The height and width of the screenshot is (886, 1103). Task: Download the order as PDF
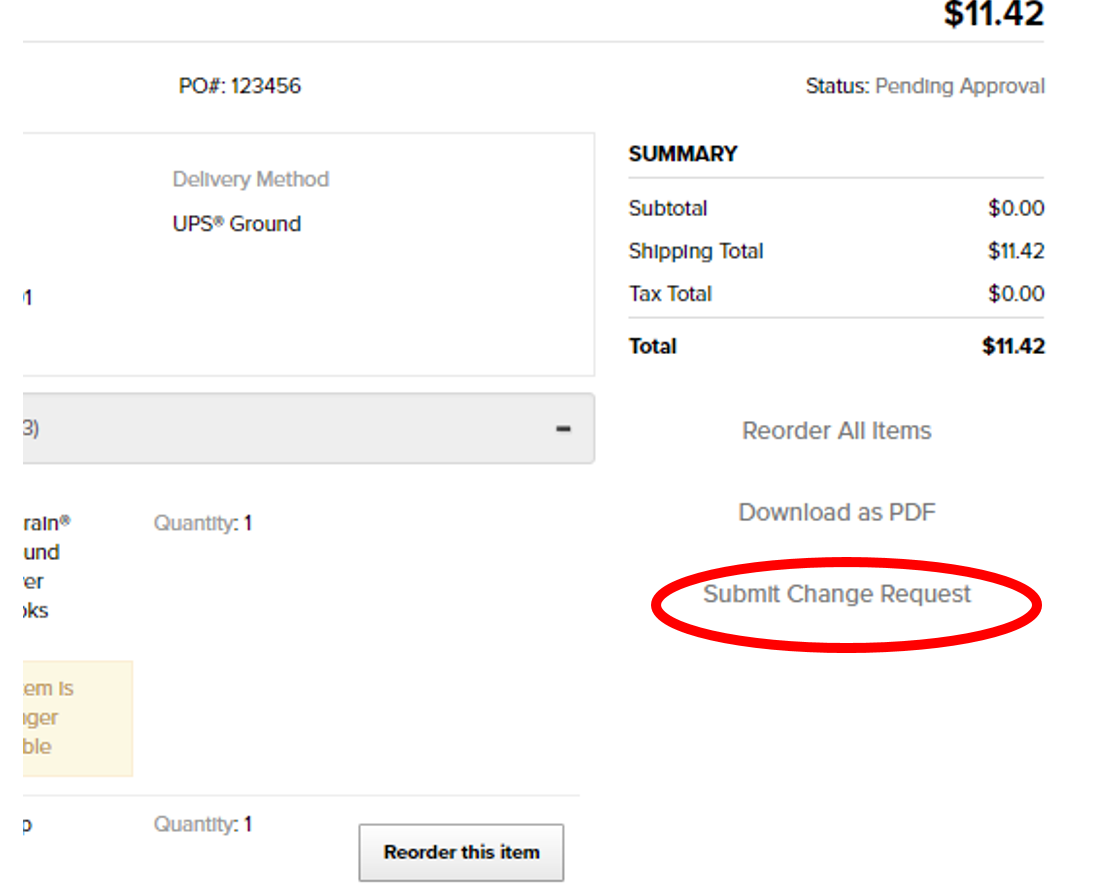click(x=837, y=512)
